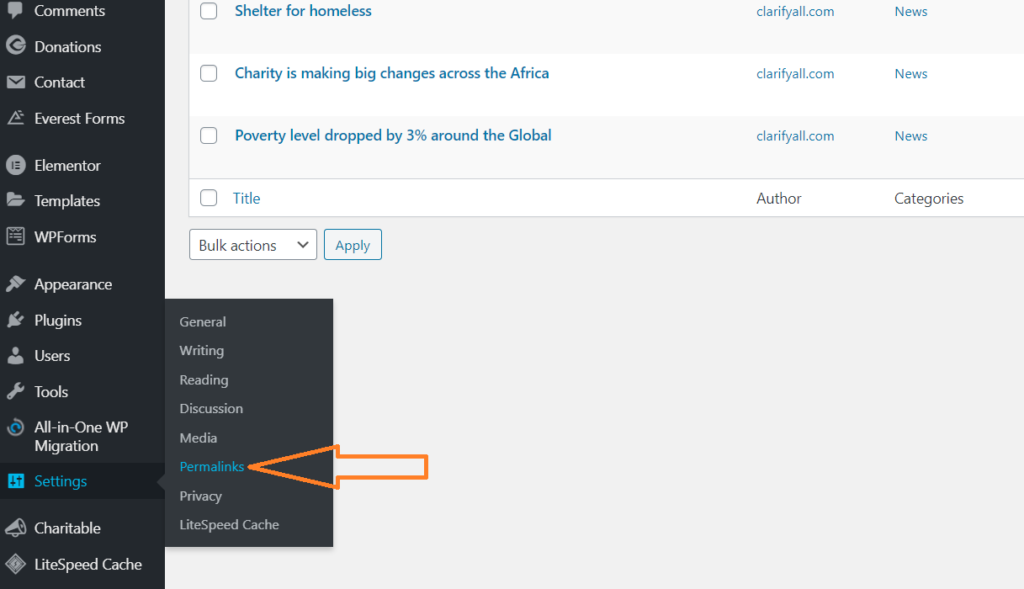This screenshot has height=589, width=1024.
Task: Go to the Contact menu label
Action: pos(59,82)
